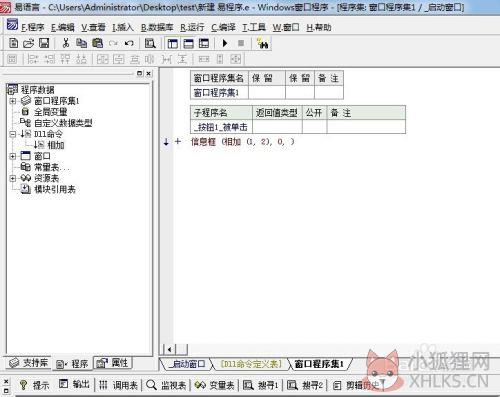Toggle the combined panels layout icon
The height and width of the screenshot is (397, 500).
click(x=204, y=43)
